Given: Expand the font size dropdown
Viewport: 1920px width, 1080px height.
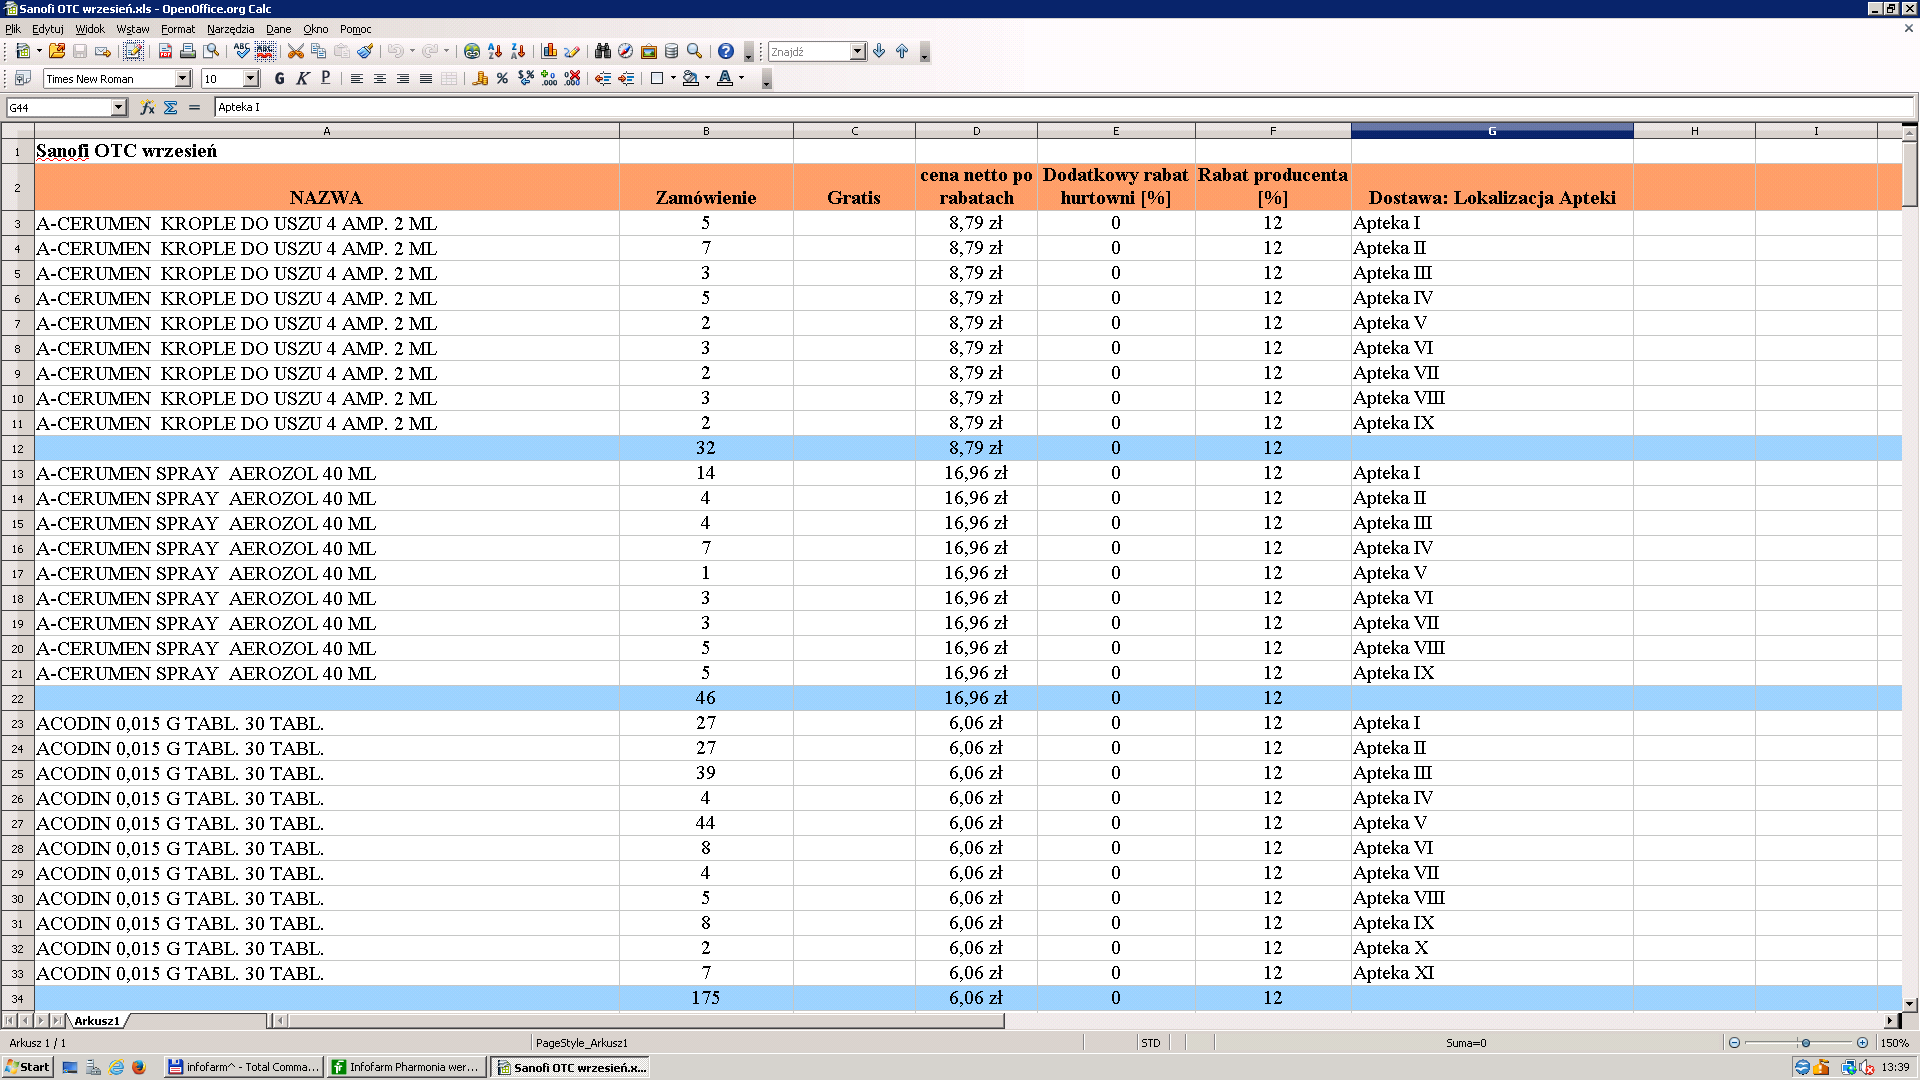Looking at the screenshot, I should (x=251, y=78).
